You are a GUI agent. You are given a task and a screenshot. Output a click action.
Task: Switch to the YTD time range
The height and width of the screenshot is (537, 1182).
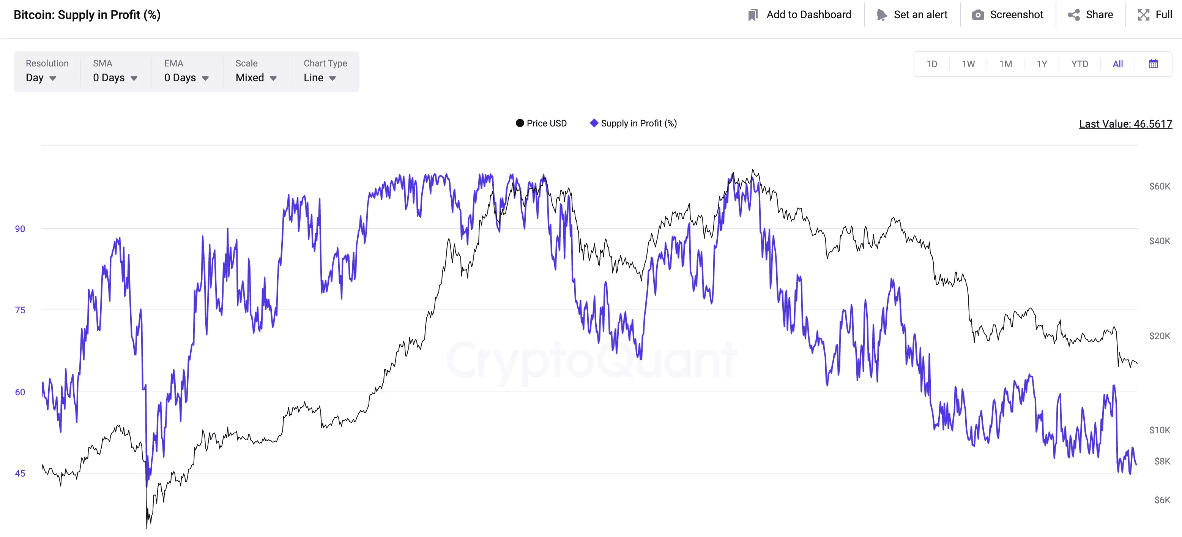1079,64
